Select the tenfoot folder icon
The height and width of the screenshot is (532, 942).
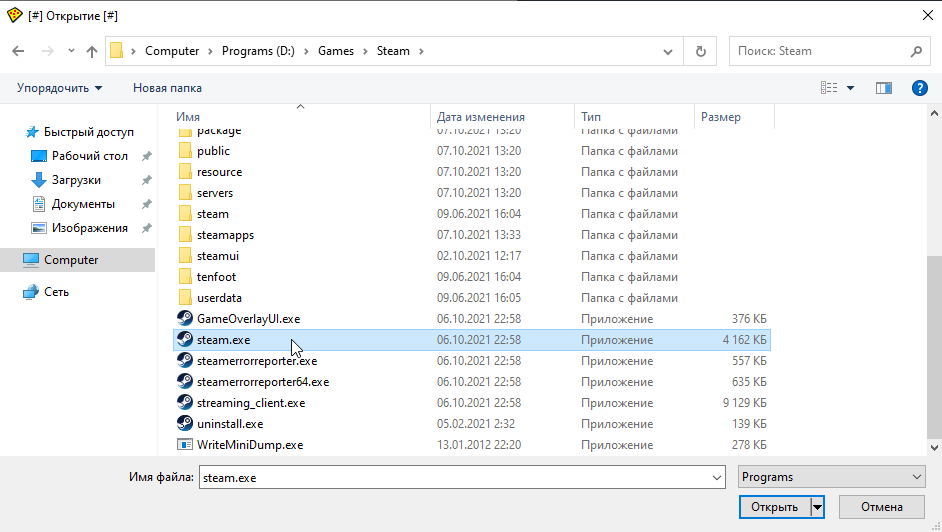(x=186, y=276)
